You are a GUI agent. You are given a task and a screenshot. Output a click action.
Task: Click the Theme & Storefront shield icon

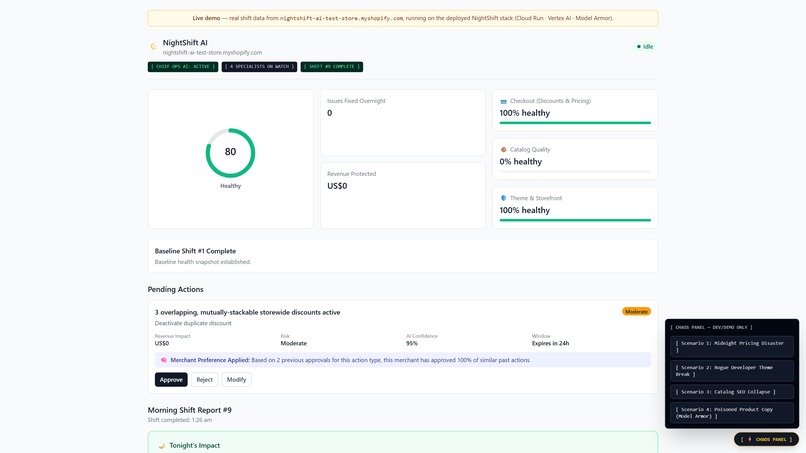pos(503,198)
